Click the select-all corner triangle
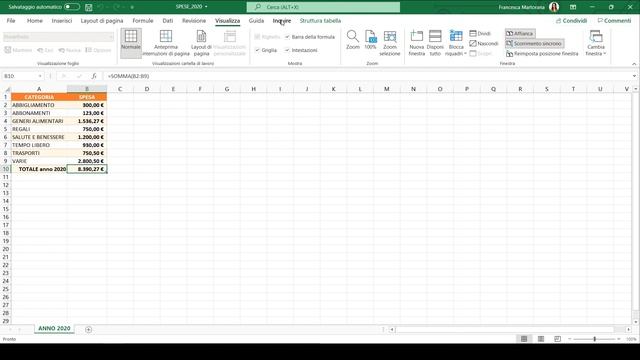This screenshot has height=360, width=640. click(x=7, y=89)
